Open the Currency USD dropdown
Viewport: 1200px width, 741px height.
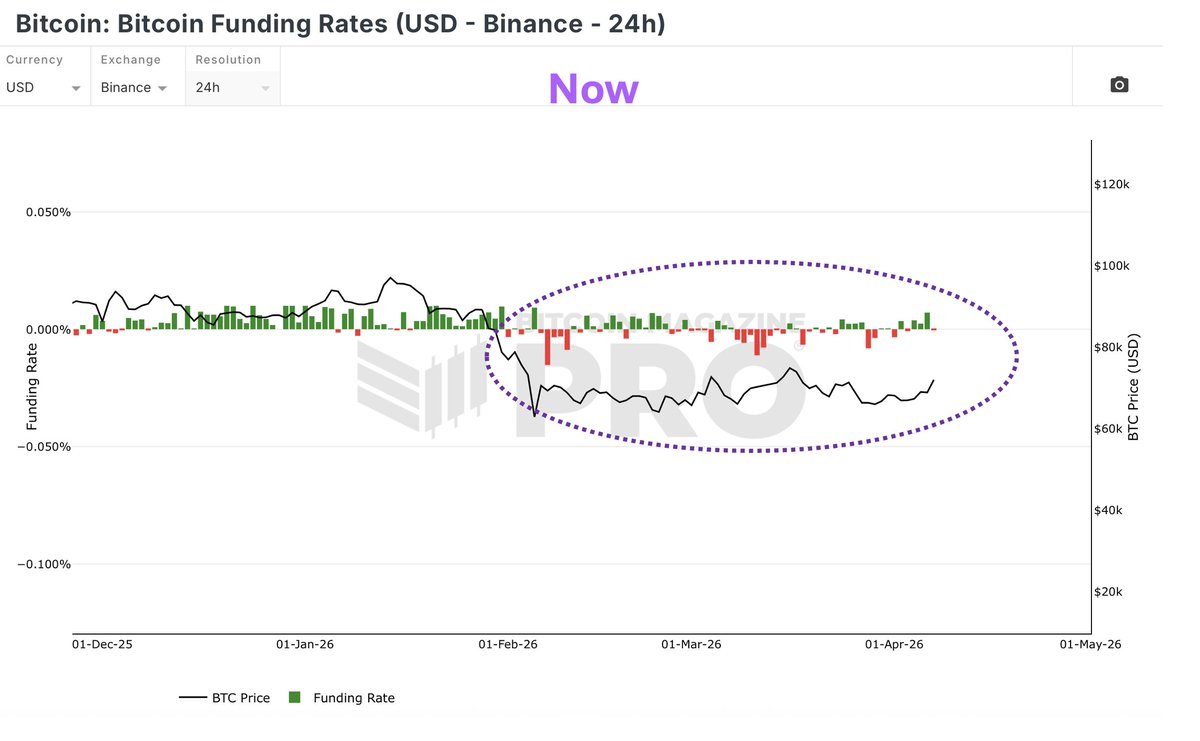point(44,87)
